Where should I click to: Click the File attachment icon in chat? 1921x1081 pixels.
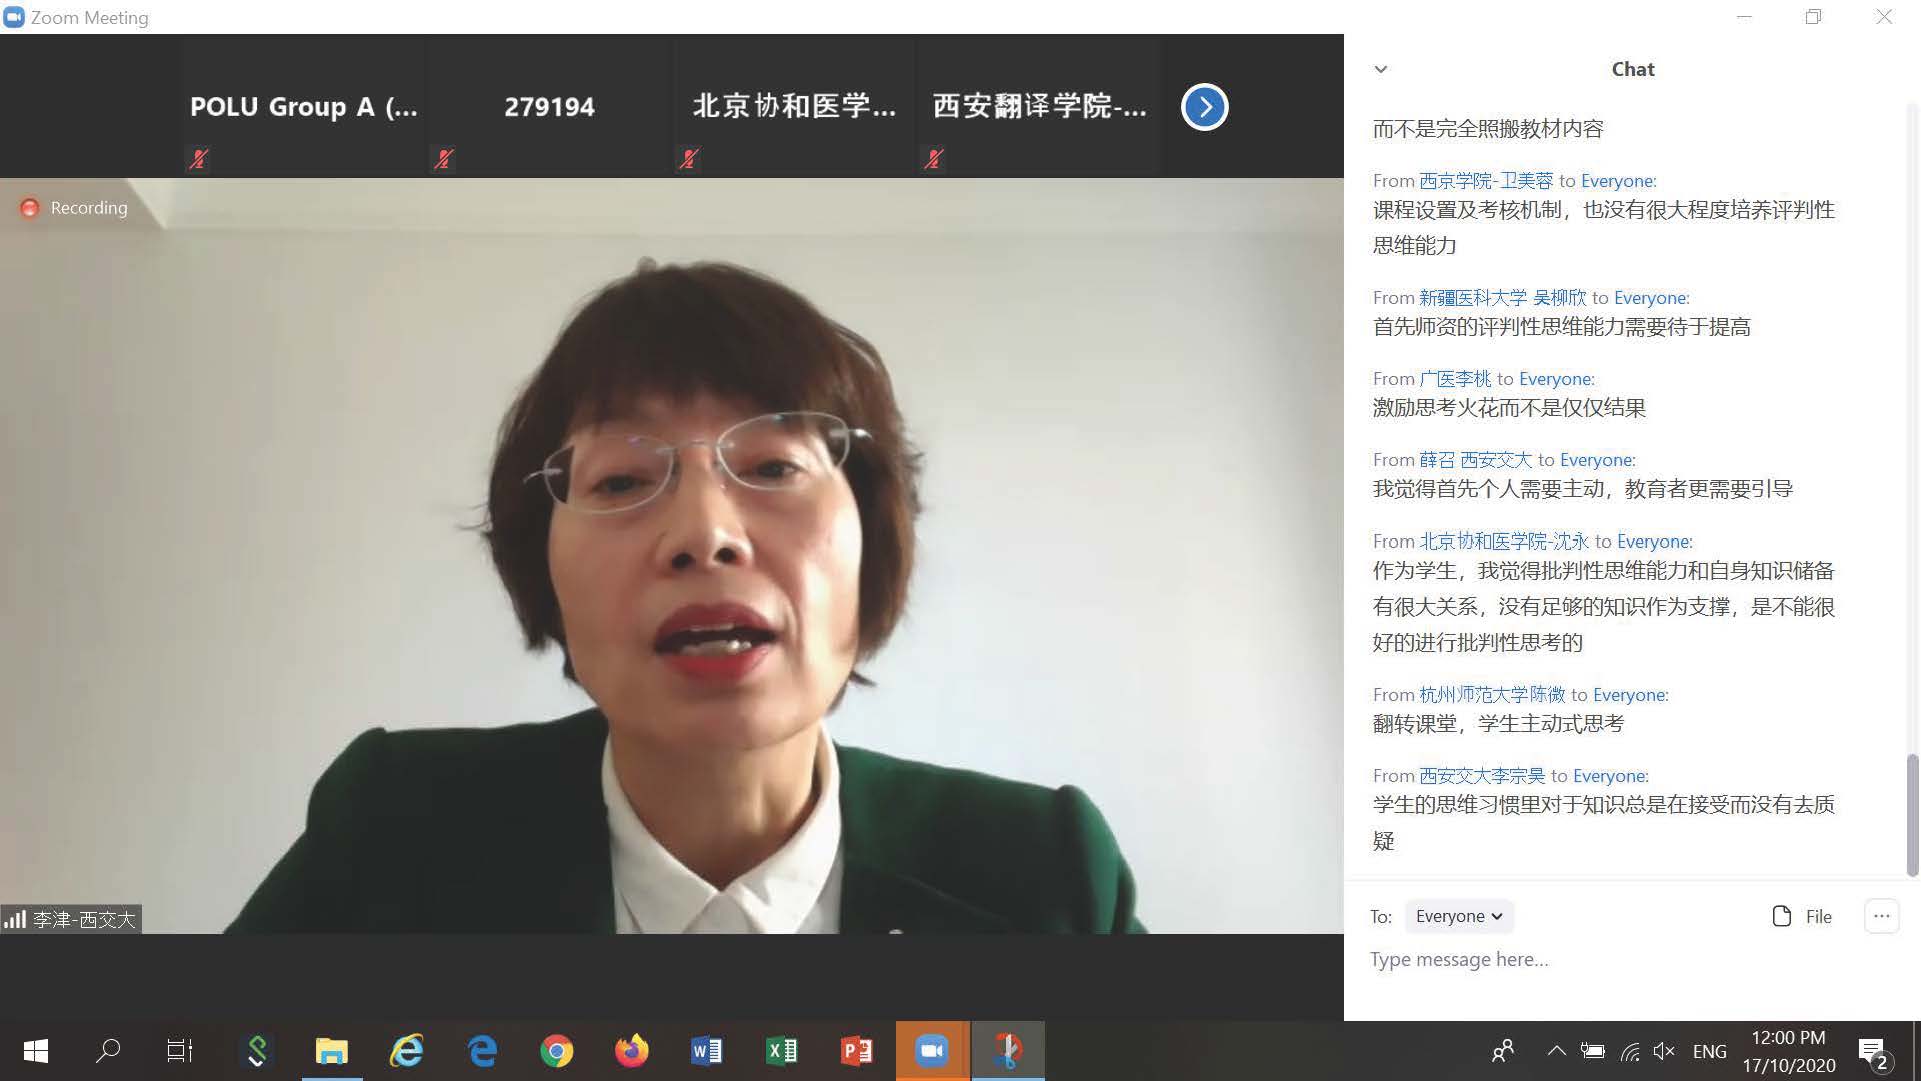[x=1782, y=916]
